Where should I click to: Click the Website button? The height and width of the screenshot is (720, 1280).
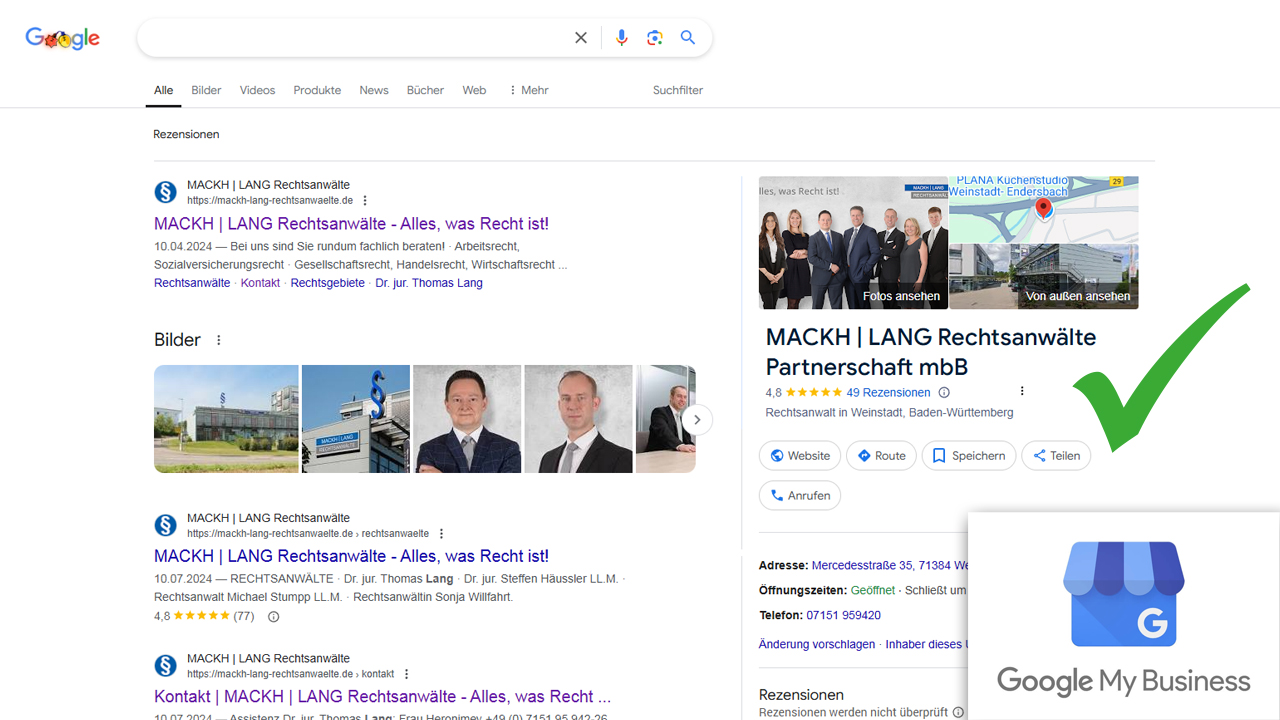point(799,456)
